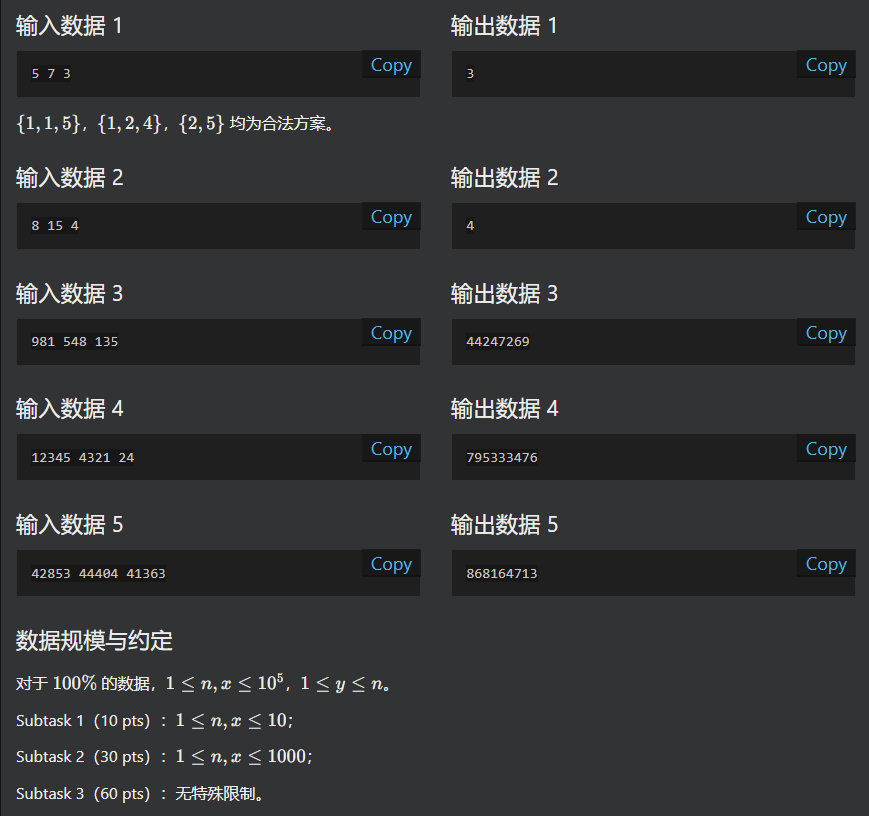The image size is (869, 816).
Task: Click the 输出数据 5 heading
Action: [504, 525]
